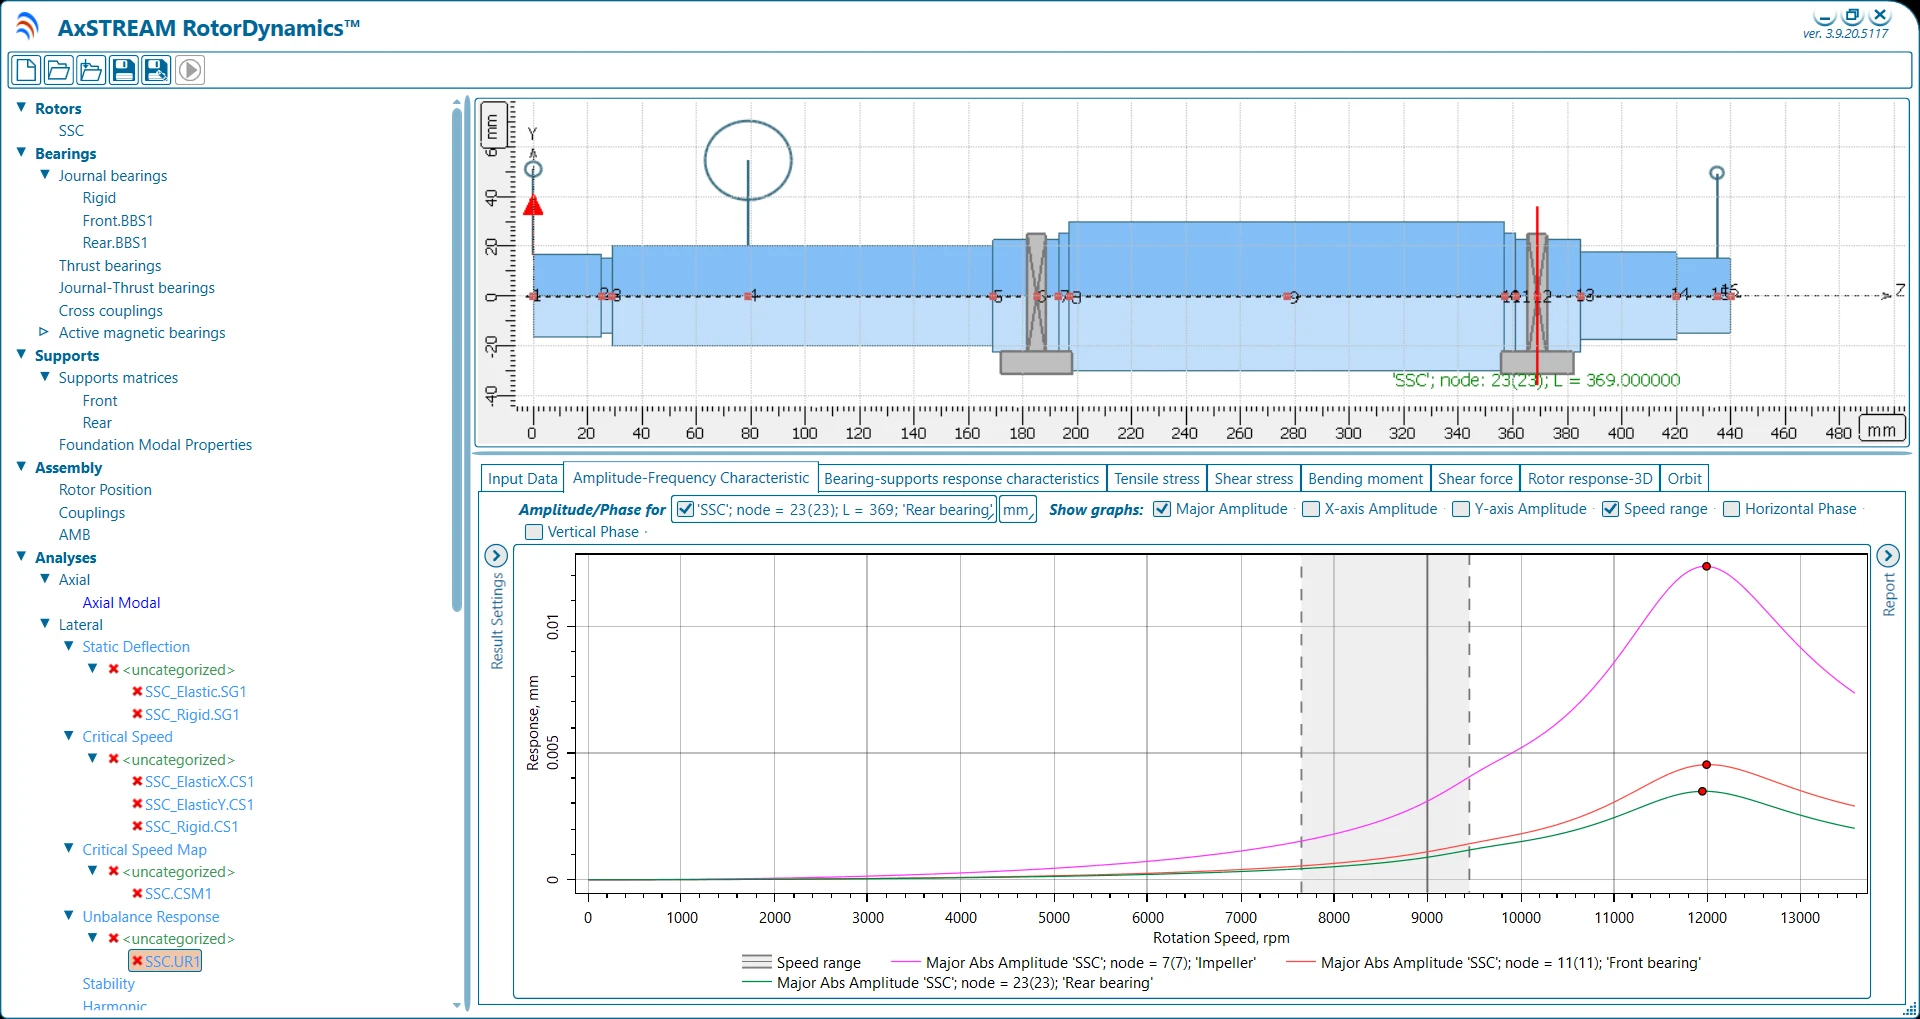Create a new project file
The image size is (1920, 1019).
(x=25, y=69)
